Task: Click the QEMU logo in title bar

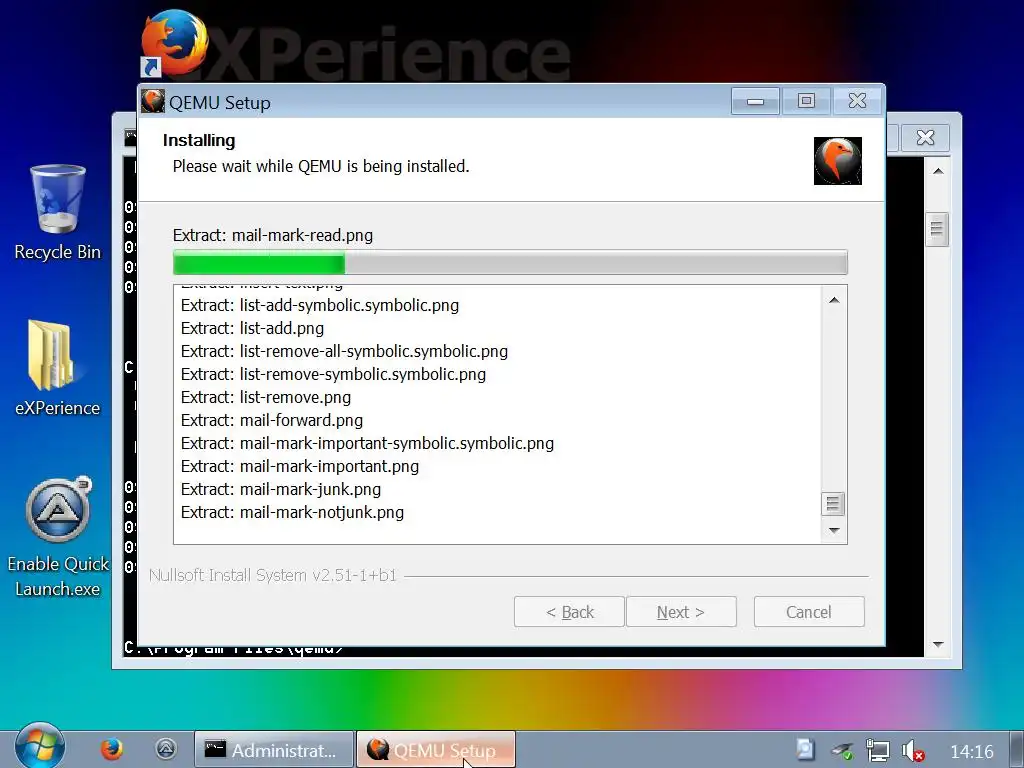Action: tap(153, 102)
